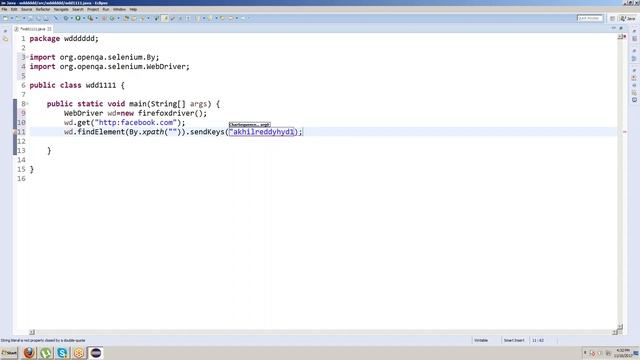Image resolution: width=640 pixels, height=360 pixels.
Task: Expand the Debug dropdown arrow
Action: (71, 18)
